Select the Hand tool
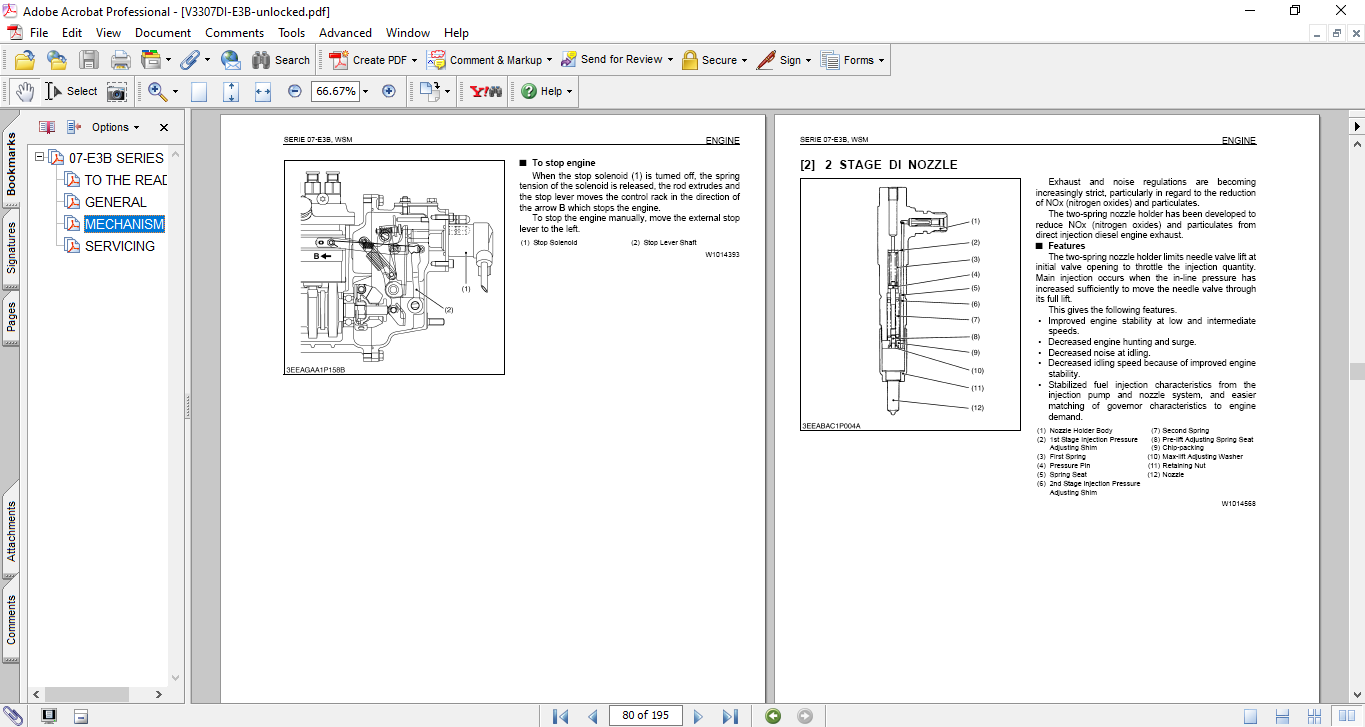 (24, 91)
